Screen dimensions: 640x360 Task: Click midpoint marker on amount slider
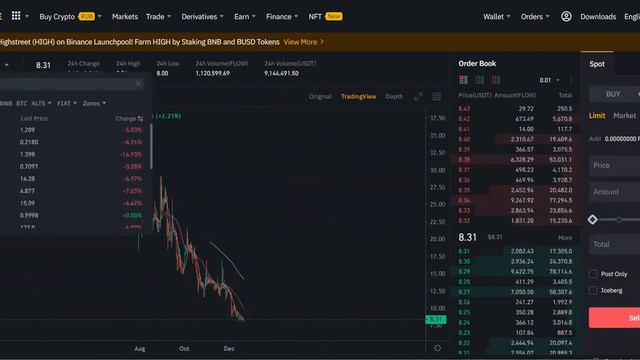[619, 220]
